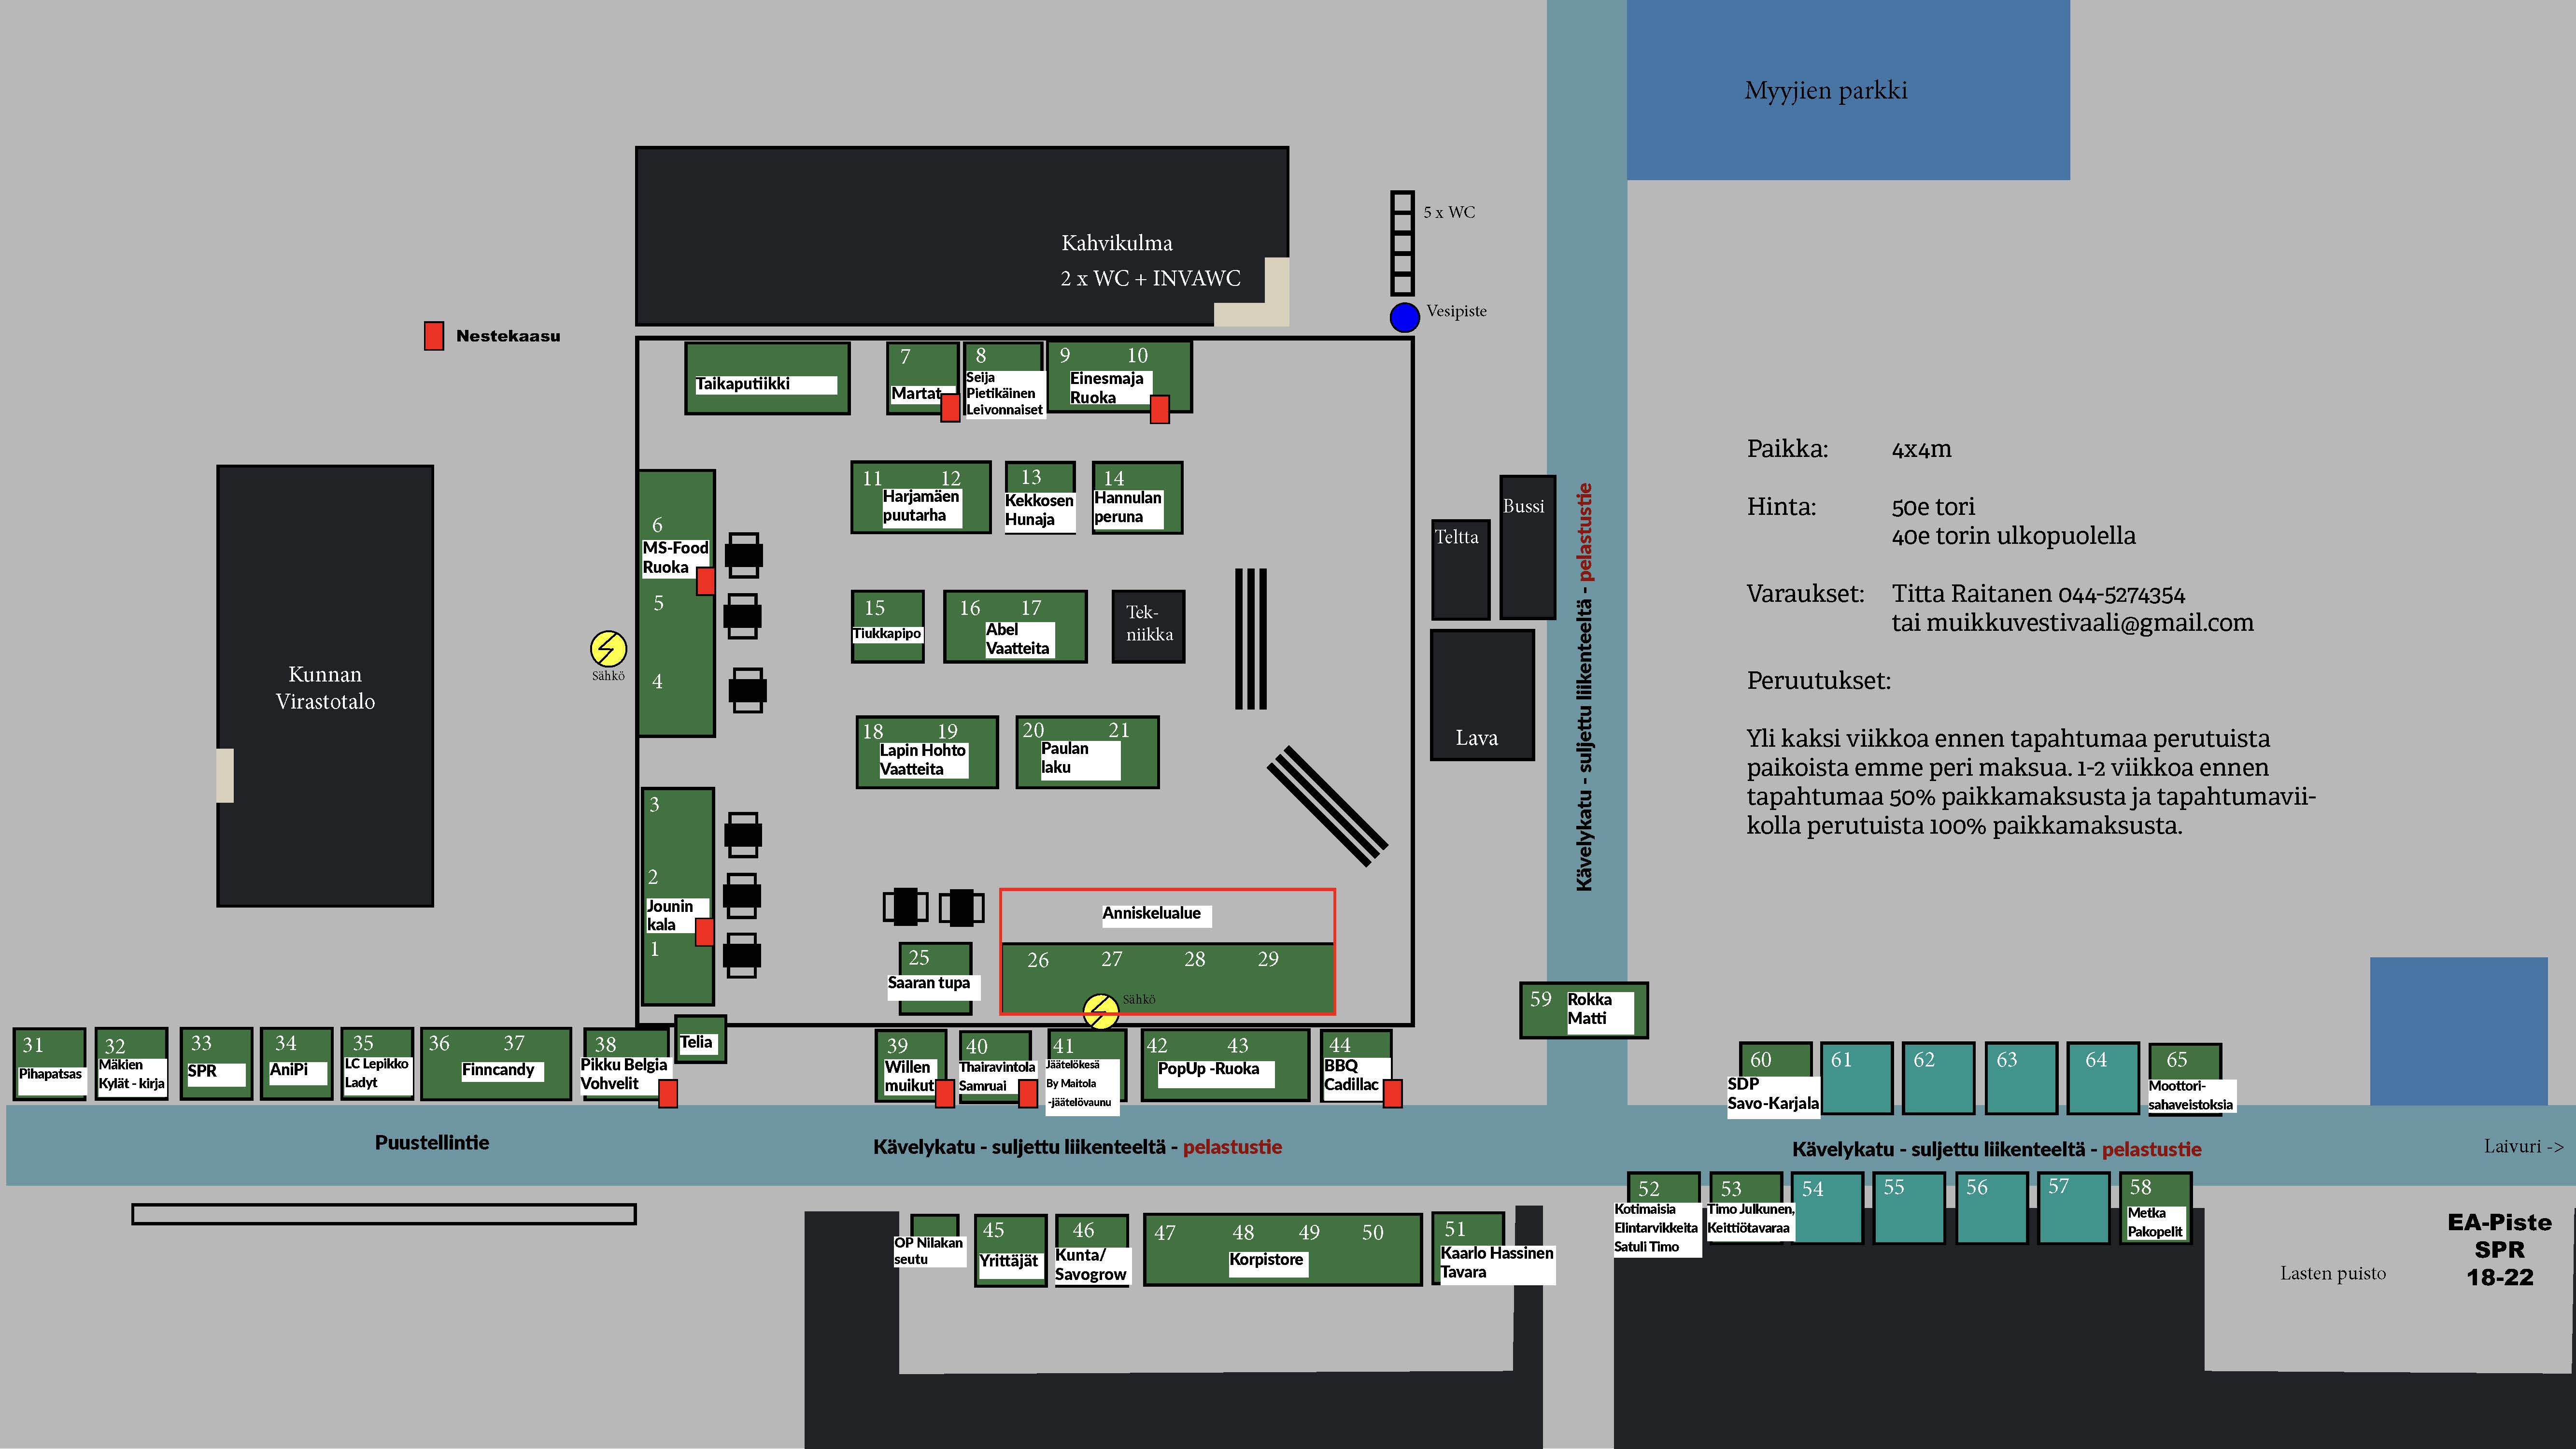Select stall 34 AniPi
This screenshot has height=1449, width=2576.
296,1064
